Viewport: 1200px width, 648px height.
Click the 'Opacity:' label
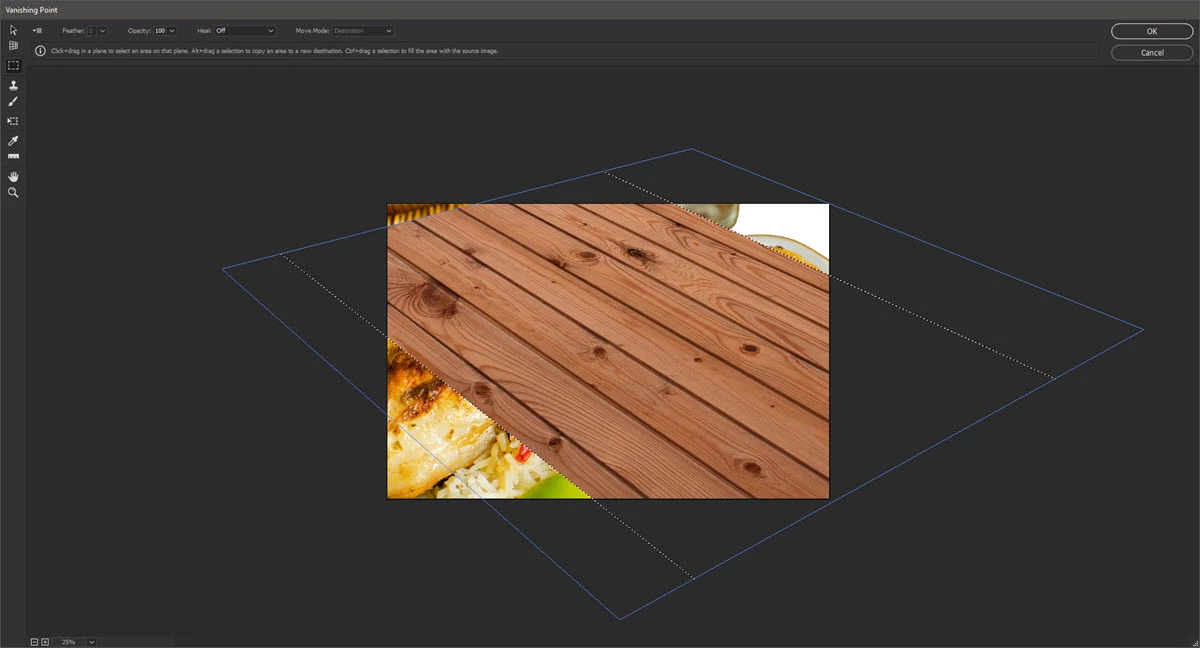click(x=138, y=31)
